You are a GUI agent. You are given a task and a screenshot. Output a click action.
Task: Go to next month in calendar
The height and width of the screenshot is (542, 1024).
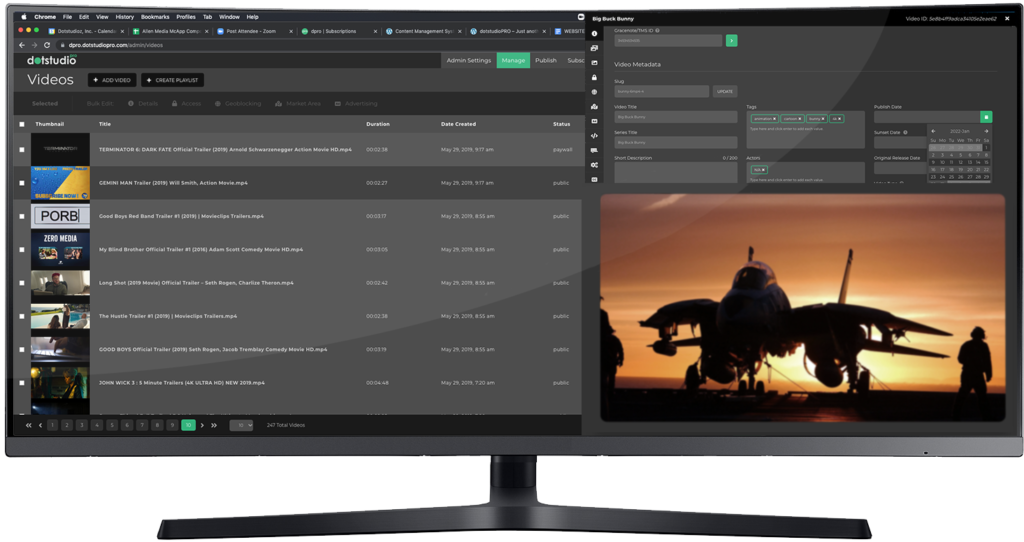986,131
